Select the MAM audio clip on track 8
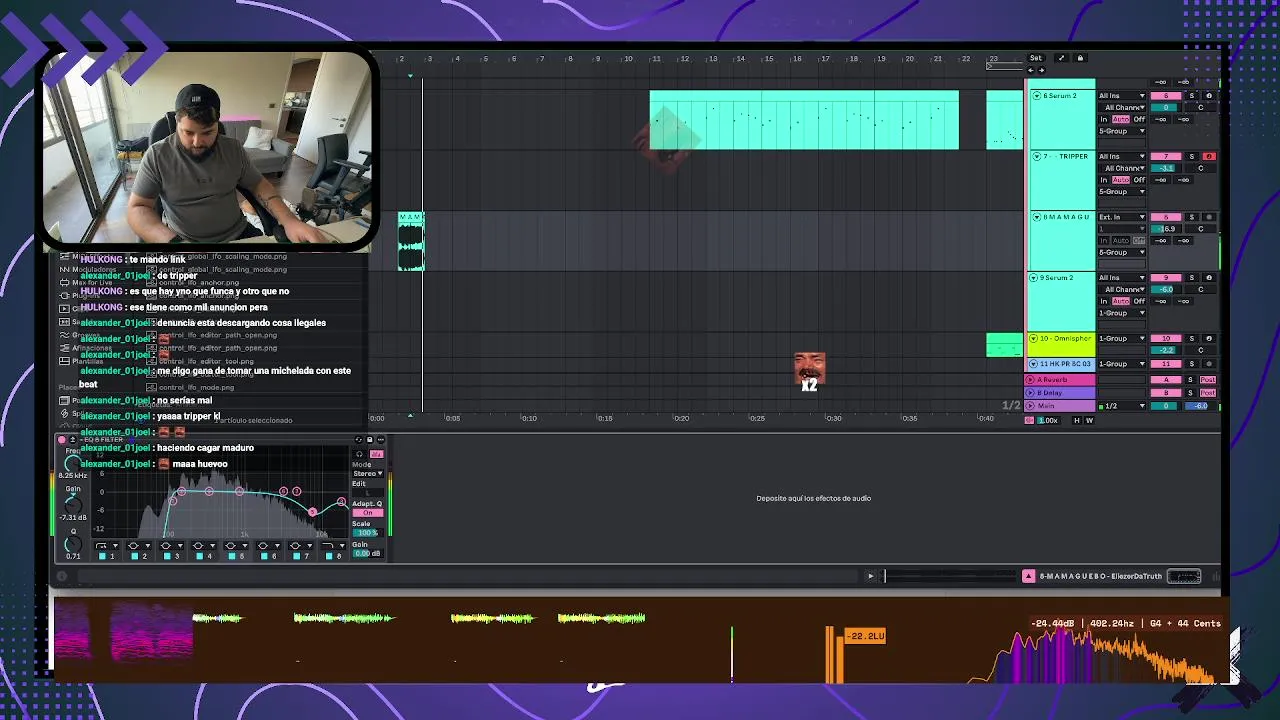 click(411, 241)
